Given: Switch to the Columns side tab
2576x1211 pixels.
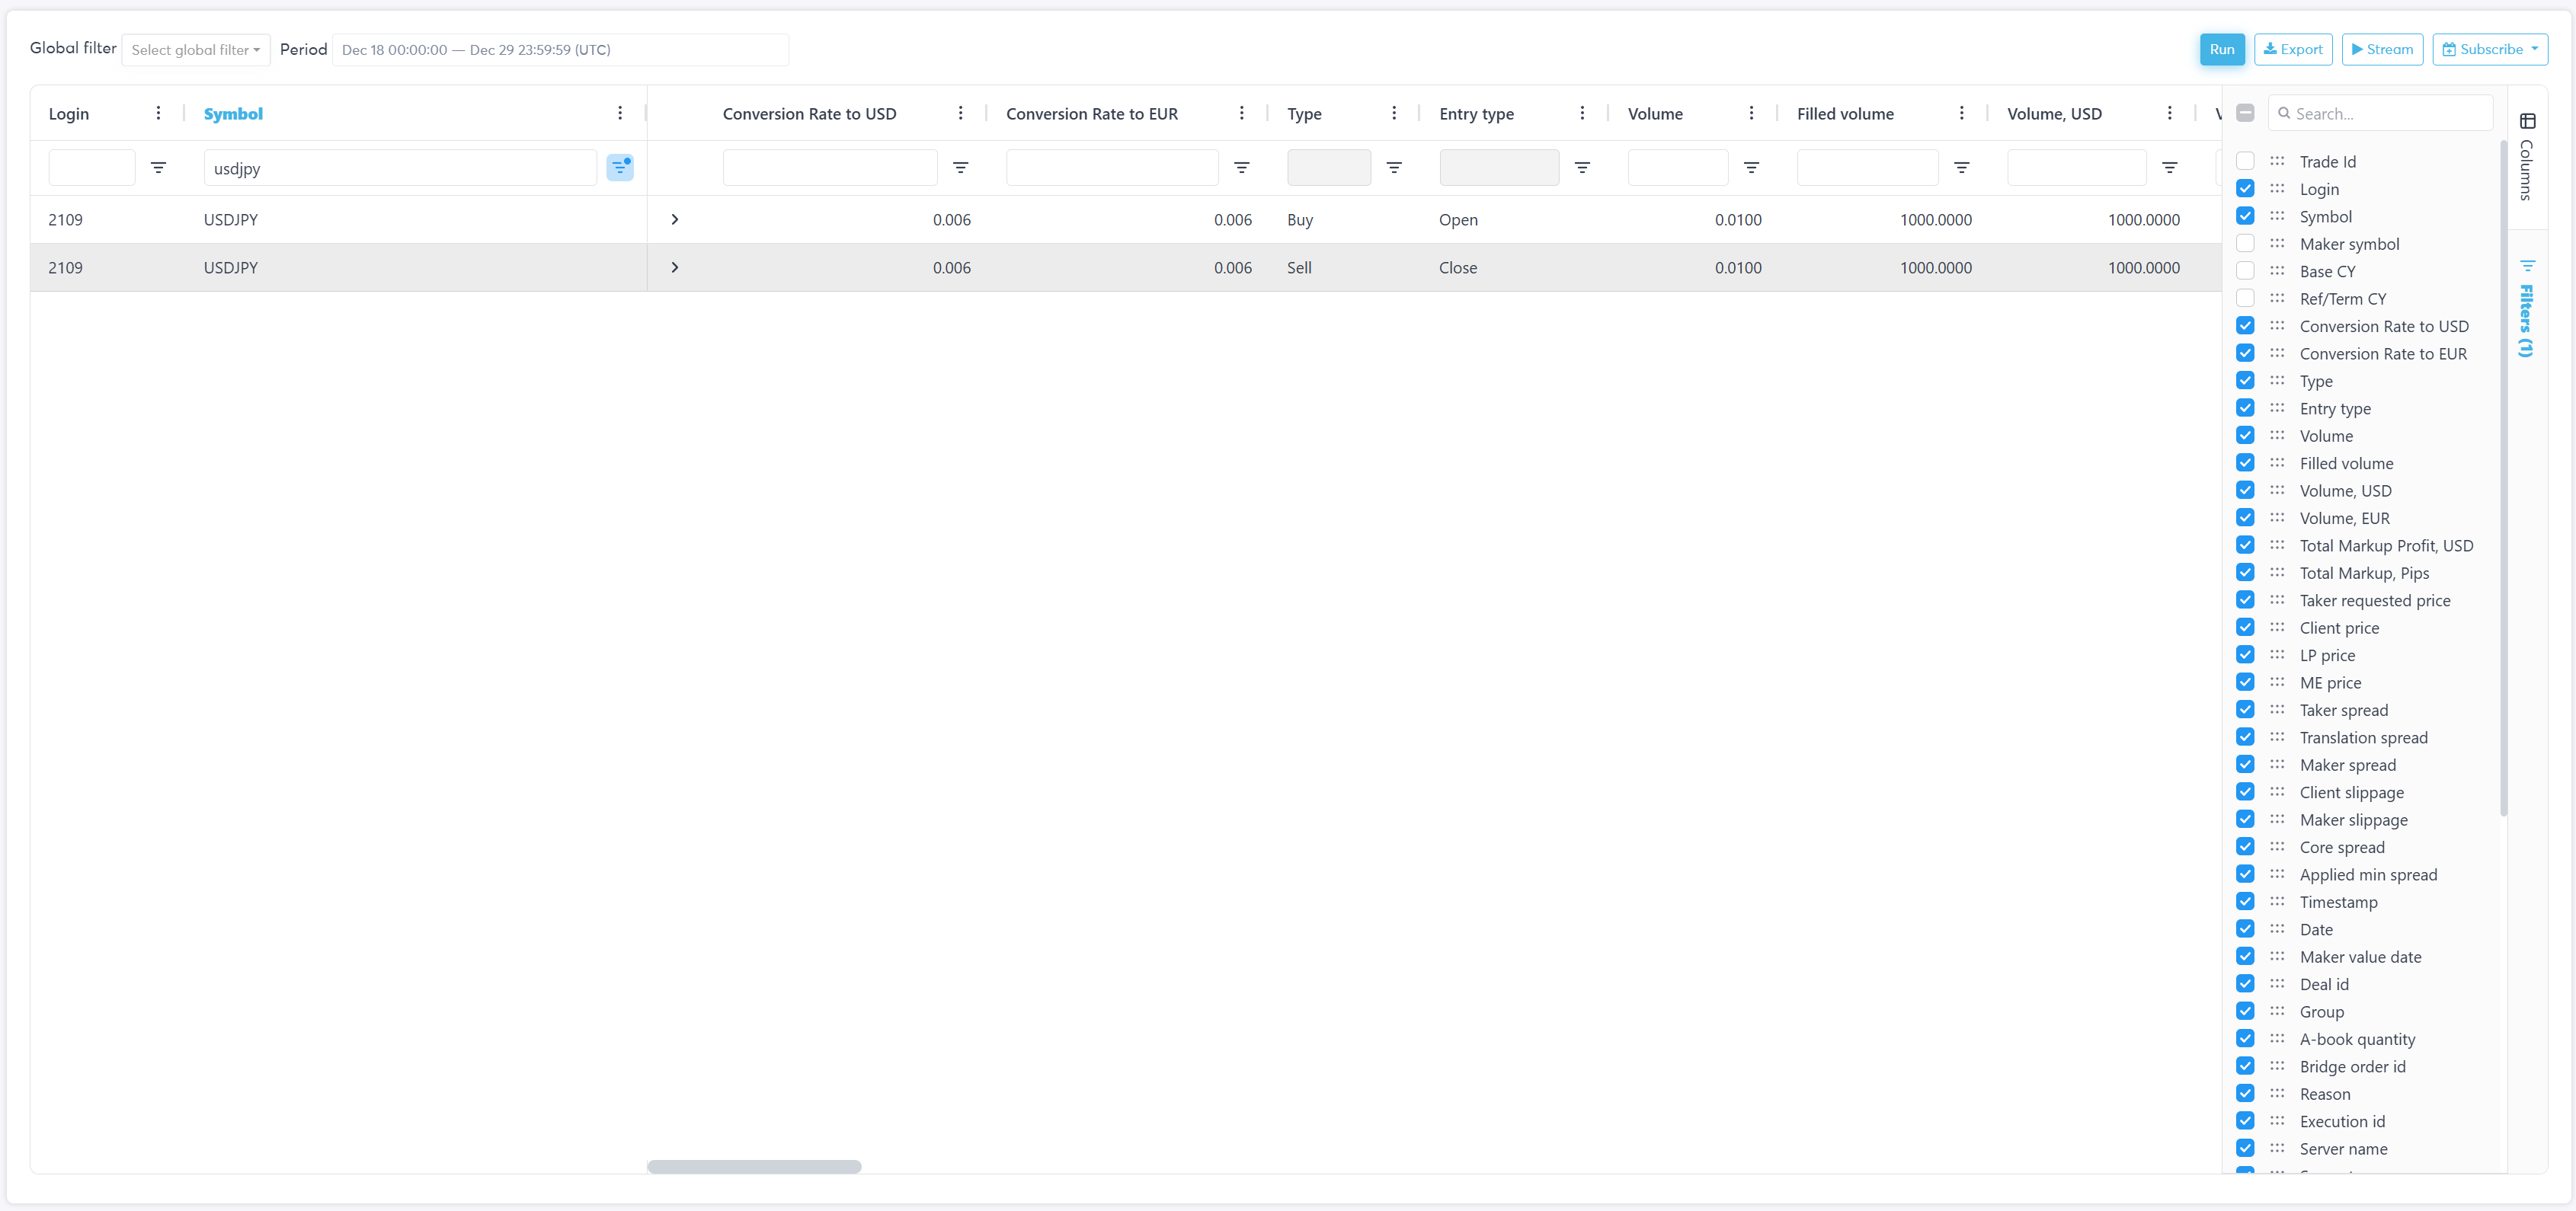Looking at the screenshot, I should [2526, 158].
